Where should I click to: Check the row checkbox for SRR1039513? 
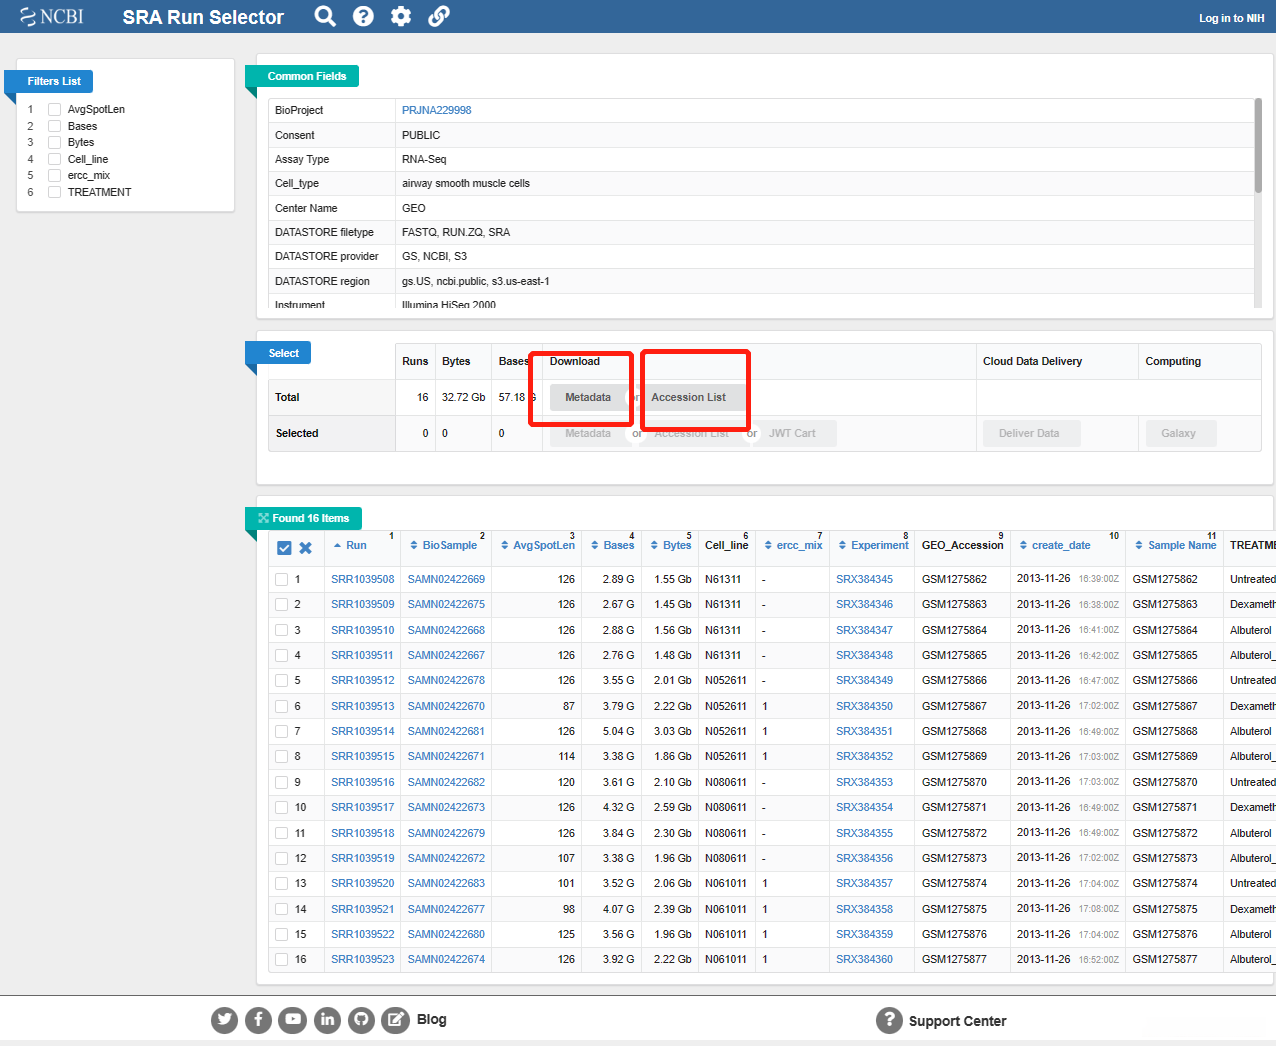click(282, 706)
